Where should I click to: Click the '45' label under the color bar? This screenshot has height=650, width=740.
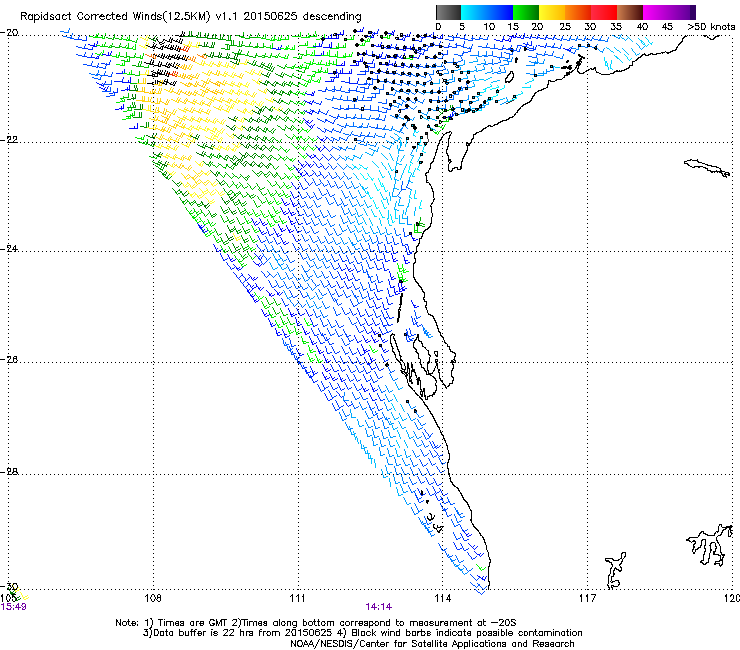(667, 26)
